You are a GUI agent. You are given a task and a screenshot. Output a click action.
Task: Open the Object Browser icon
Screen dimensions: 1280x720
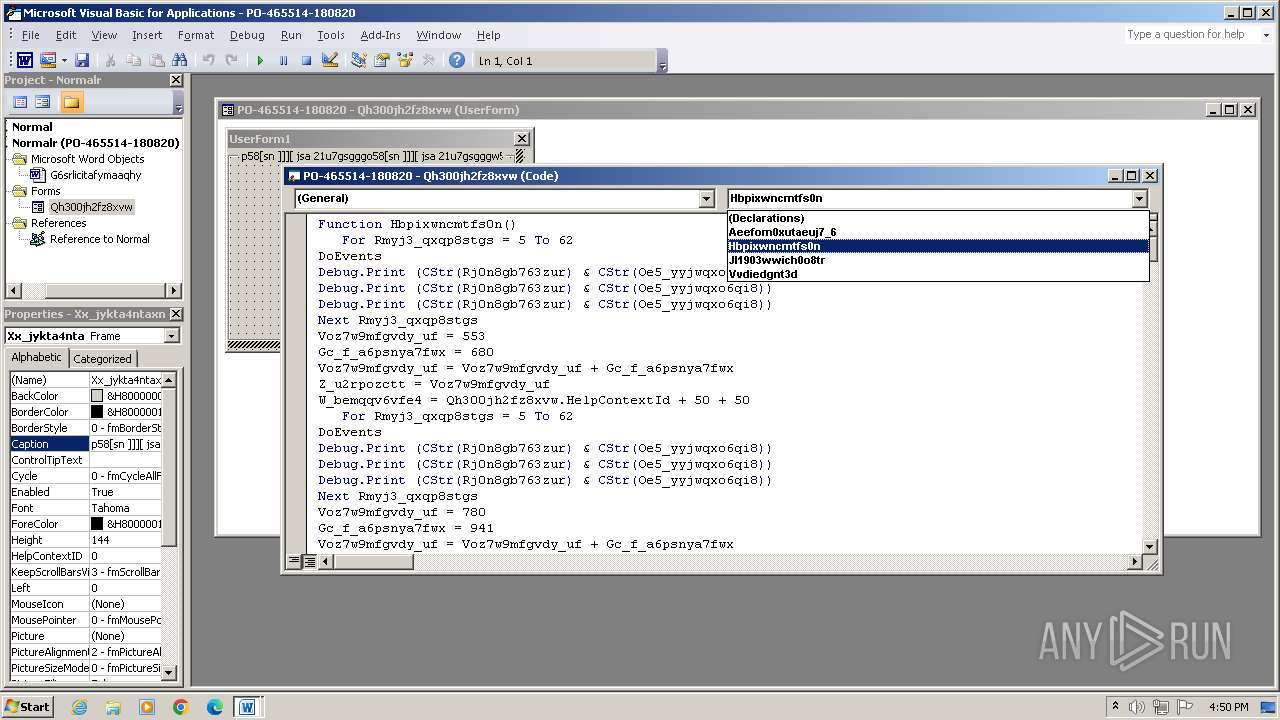pyautogui.click(x=405, y=61)
